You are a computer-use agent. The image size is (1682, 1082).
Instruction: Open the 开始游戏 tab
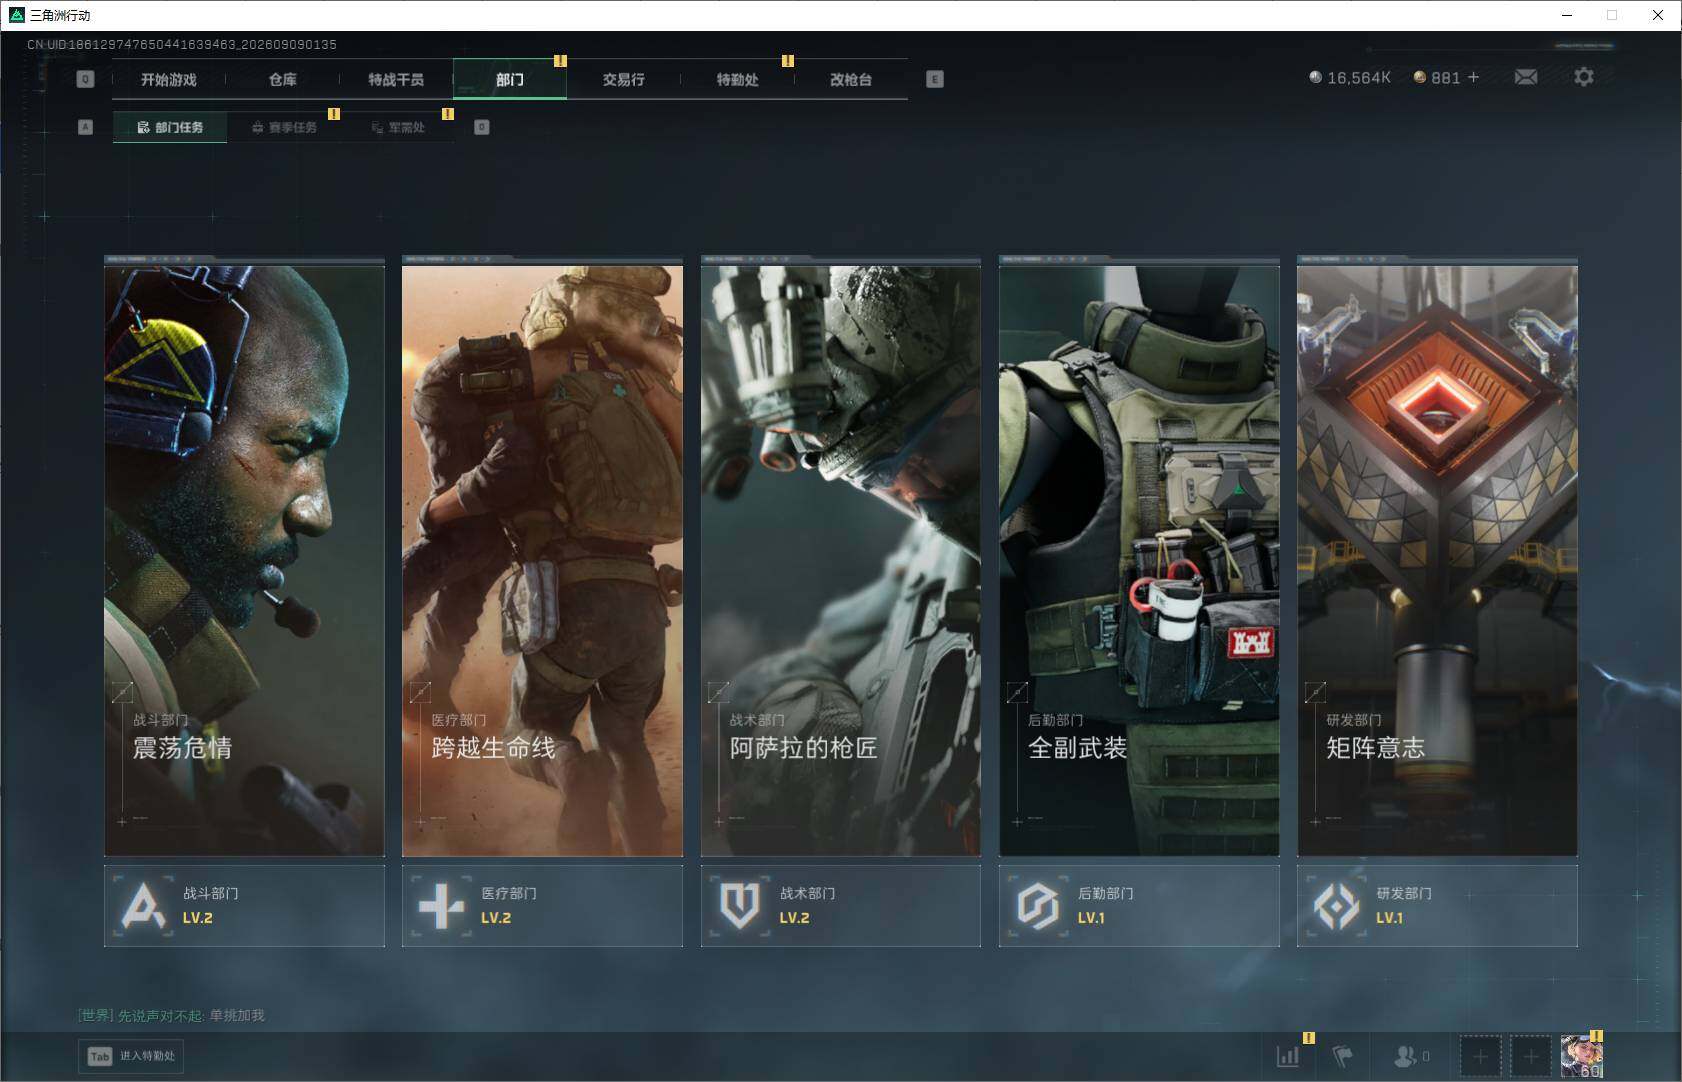pos(169,80)
